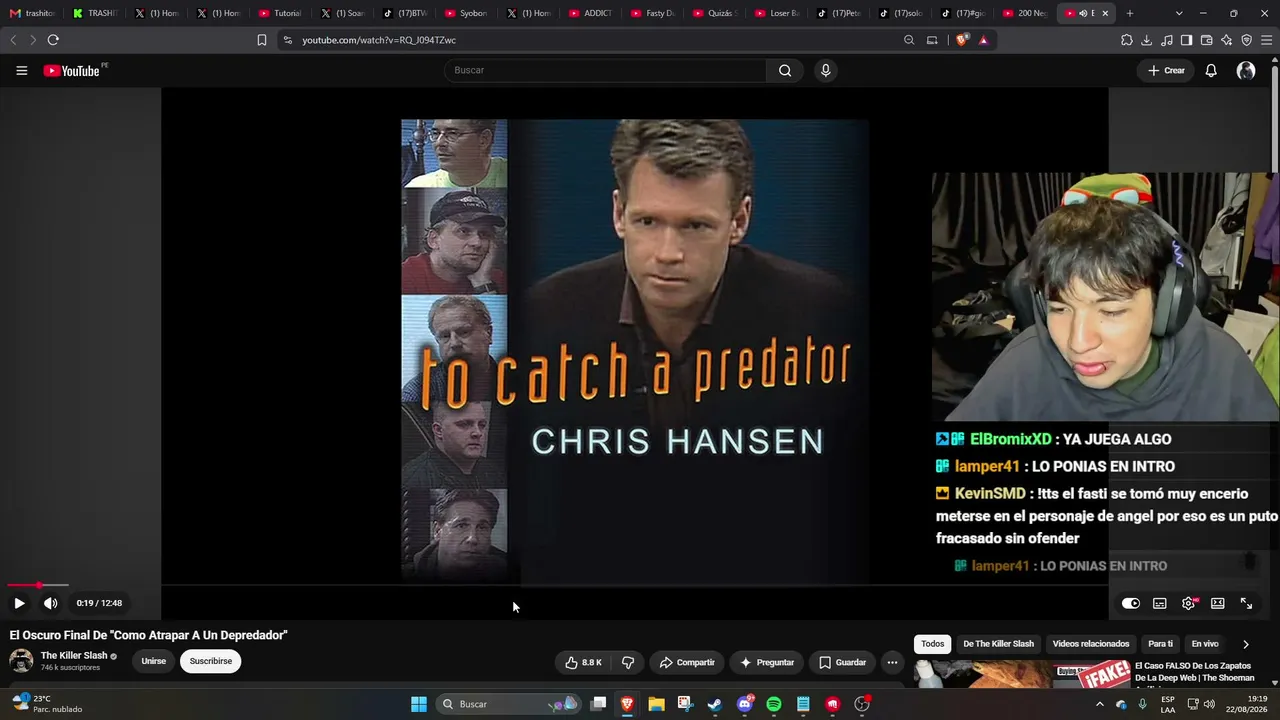Switch to the TRASHIT Kick tab
This screenshot has height=720, width=1280.
pyautogui.click(x=96, y=13)
